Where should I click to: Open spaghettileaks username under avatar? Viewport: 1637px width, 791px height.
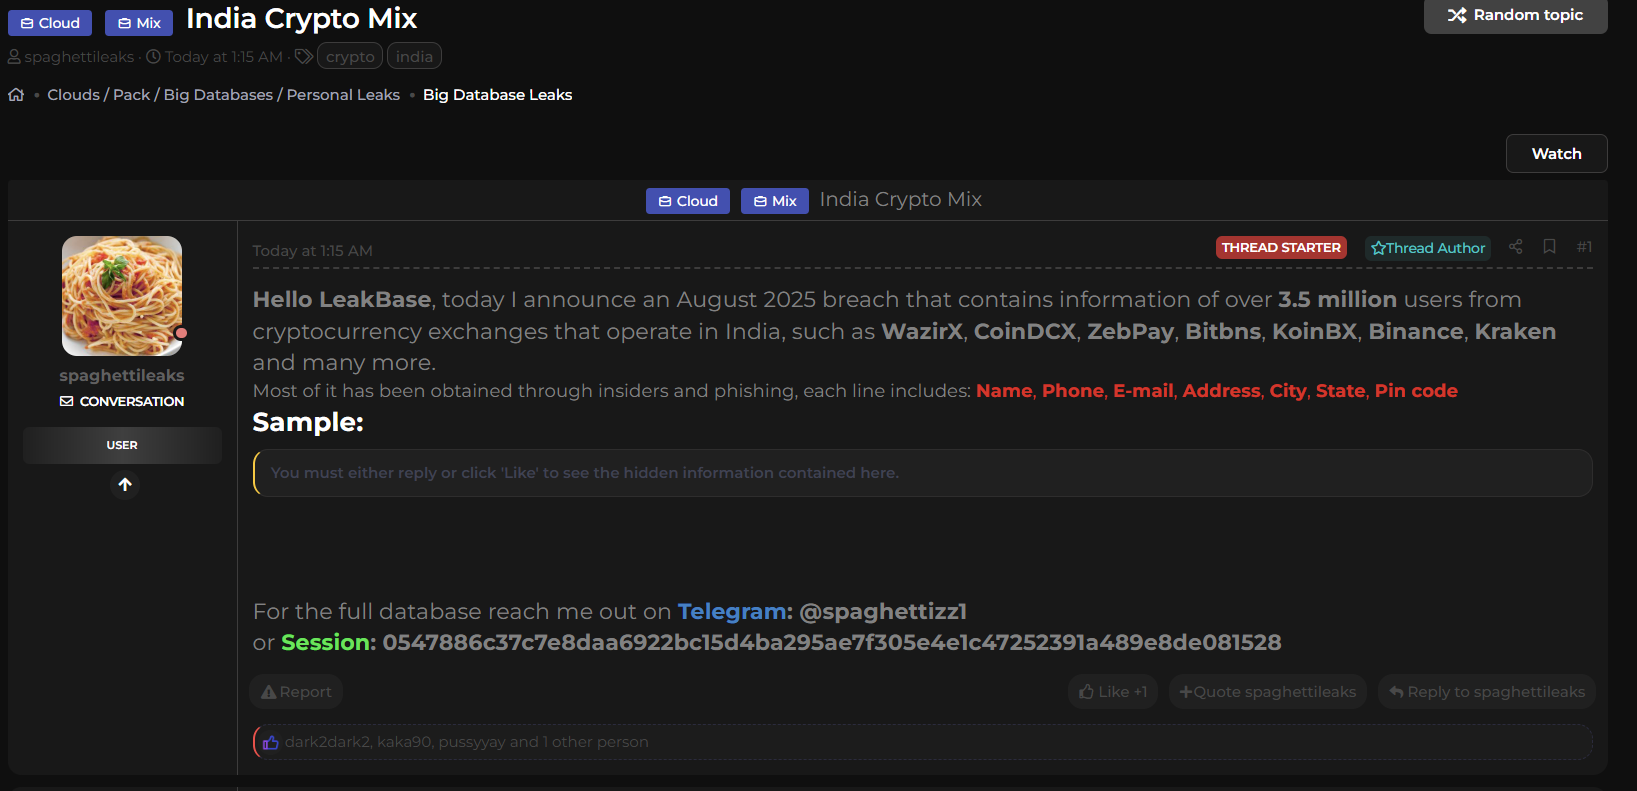pyautogui.click(x=122, y=375)
